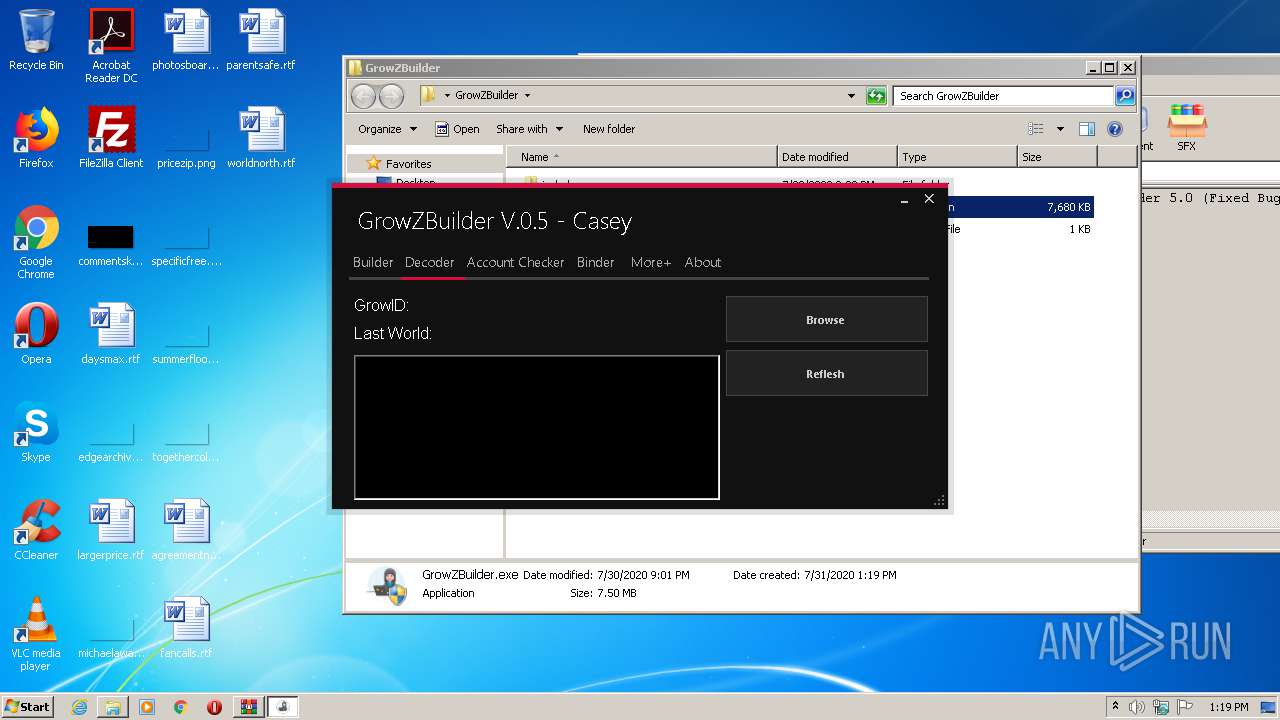Viewport: 1280px width, 720px height.
Task: Select parentsafe.rtf desktop file
Action: (261, 41)
